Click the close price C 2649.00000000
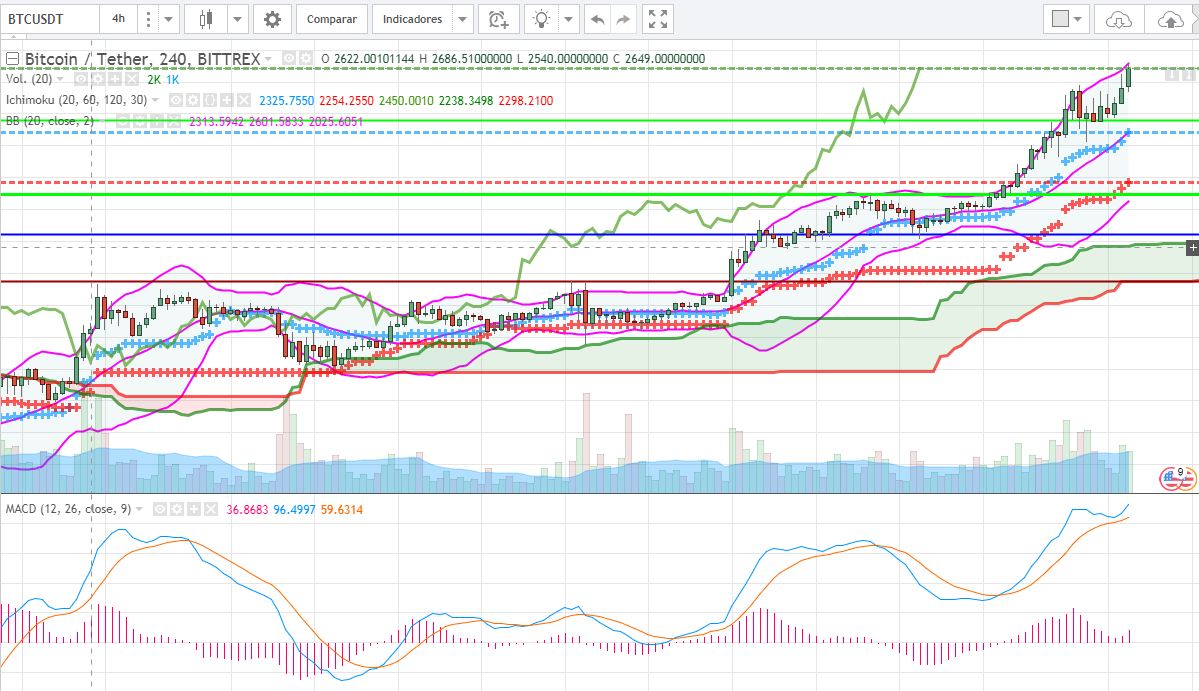The image size is (1199, 691). pyautogui.click(x=659, y=59)
